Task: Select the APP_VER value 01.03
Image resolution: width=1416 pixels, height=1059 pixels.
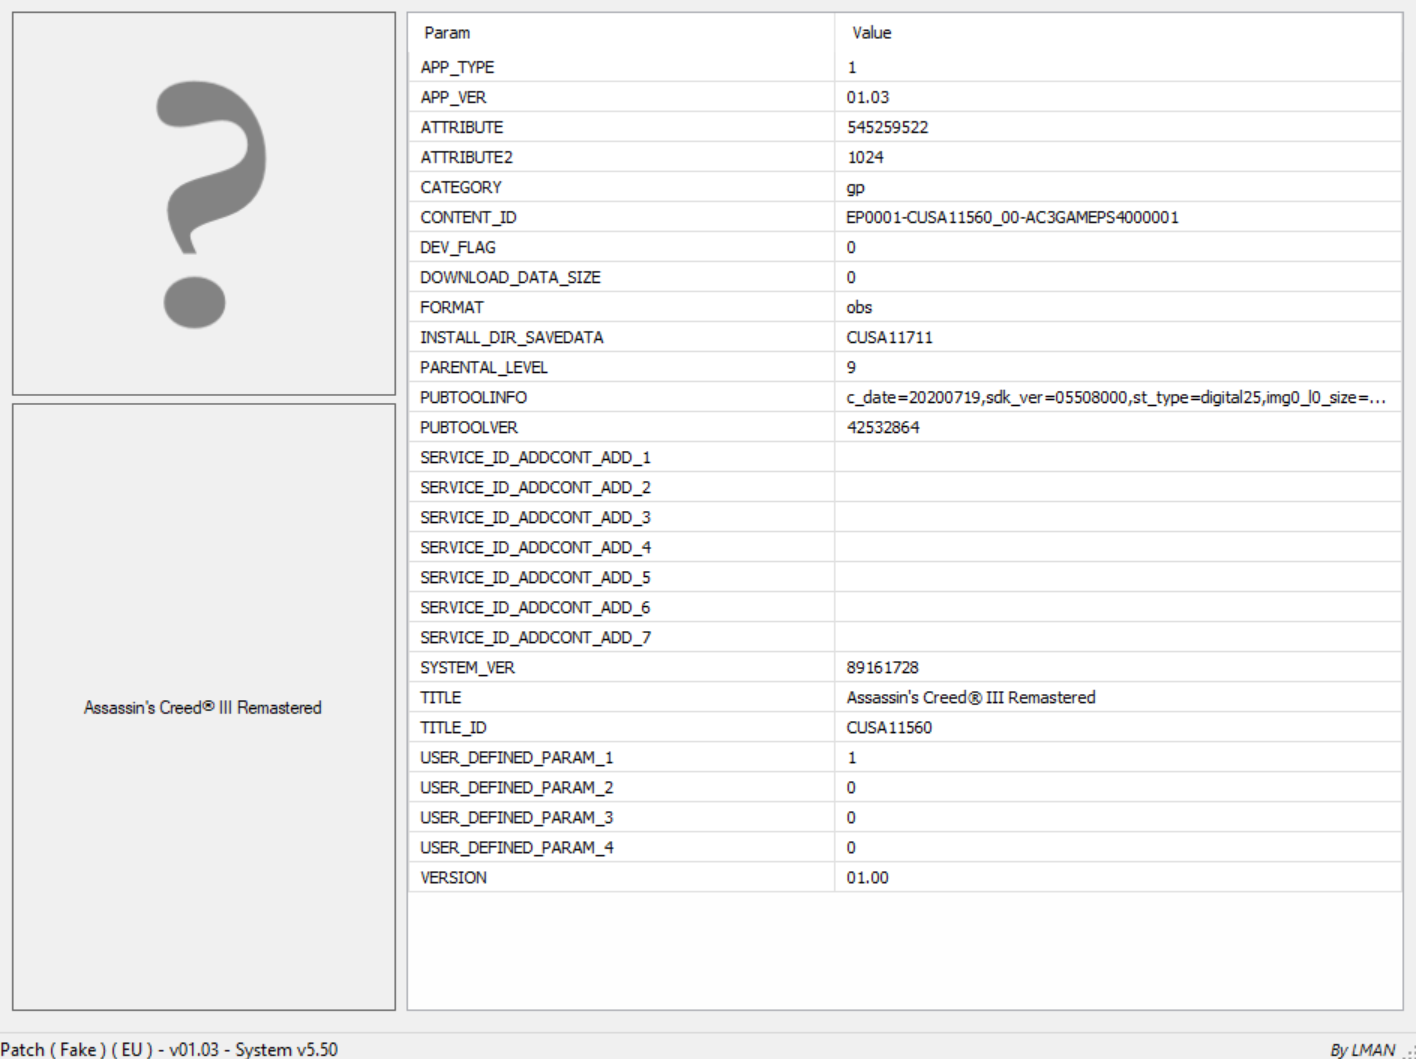Action: (867, 97)
